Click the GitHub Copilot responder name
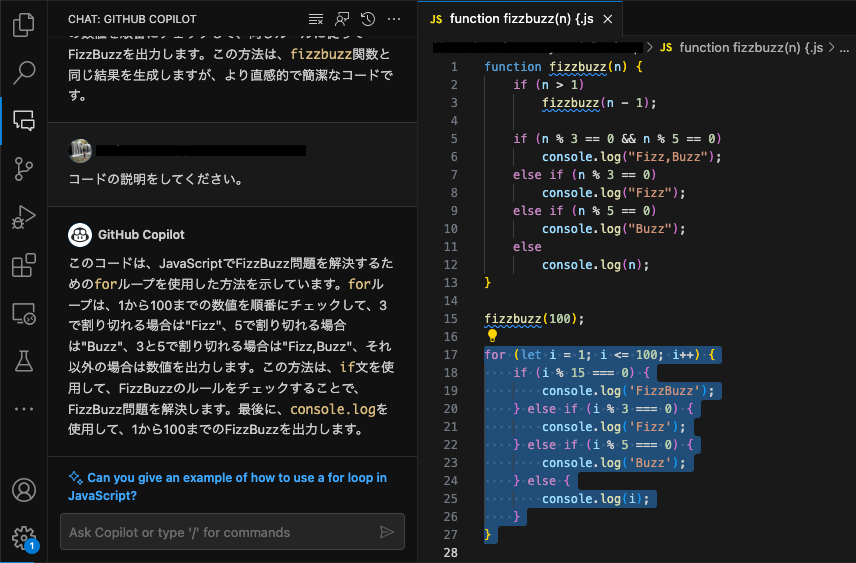Screen dimensions: 856x563 (x=141, y=235)
